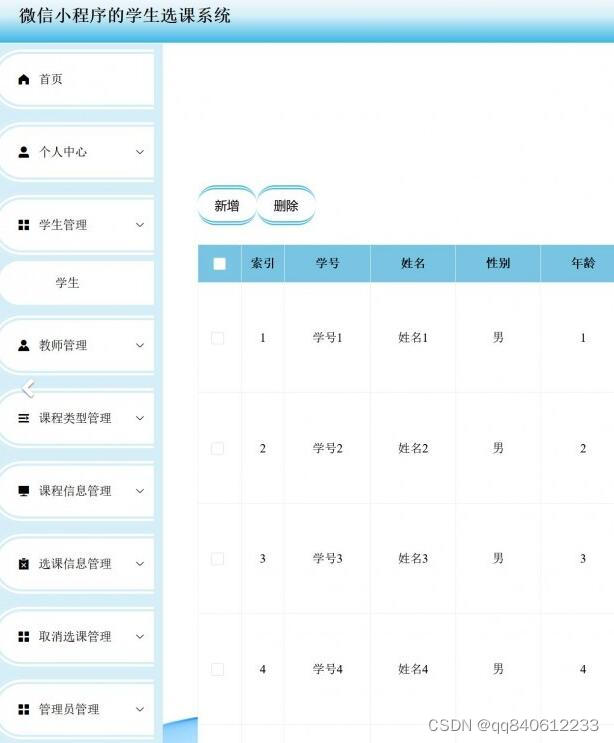614x743 pixels.
Task: Check the checkbox for row 学号3
Action: point(218,559)
